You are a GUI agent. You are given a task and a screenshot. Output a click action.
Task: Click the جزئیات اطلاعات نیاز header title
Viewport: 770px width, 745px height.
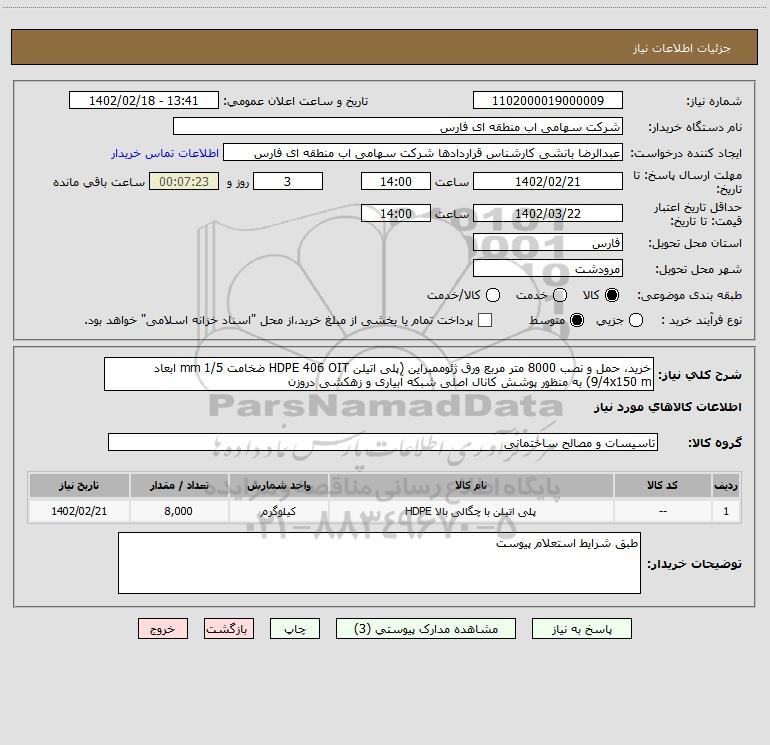[681, 48]
